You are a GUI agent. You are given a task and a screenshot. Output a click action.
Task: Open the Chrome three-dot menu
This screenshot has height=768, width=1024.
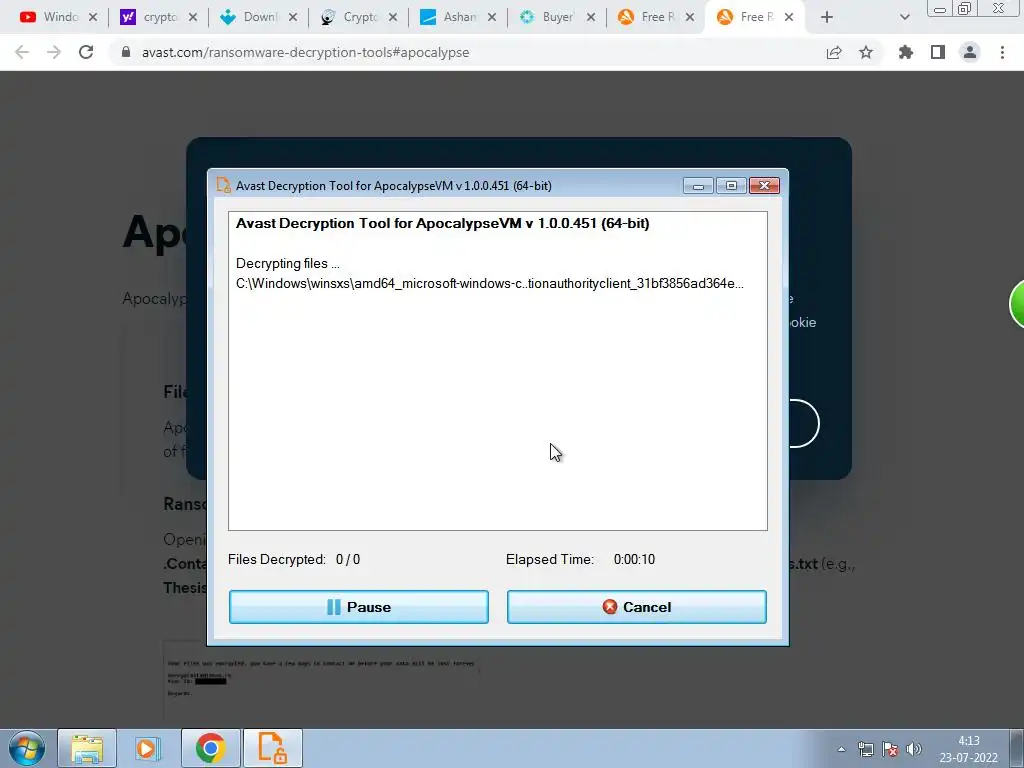pyautogui.click(x=1002, y=52)
